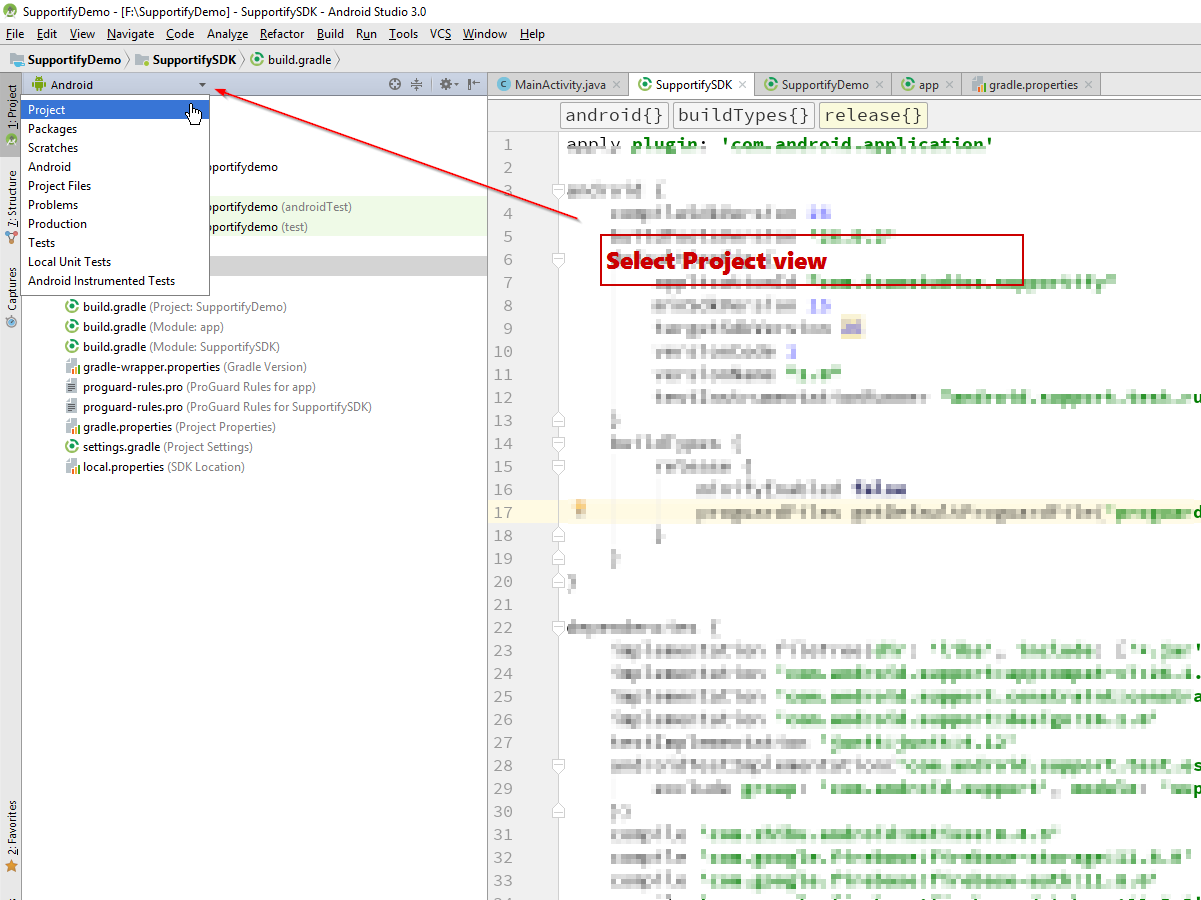Click the gradle icon of build.gradle (Module: app)
The height and width of the screenshot is (900, 1201).
72,327
